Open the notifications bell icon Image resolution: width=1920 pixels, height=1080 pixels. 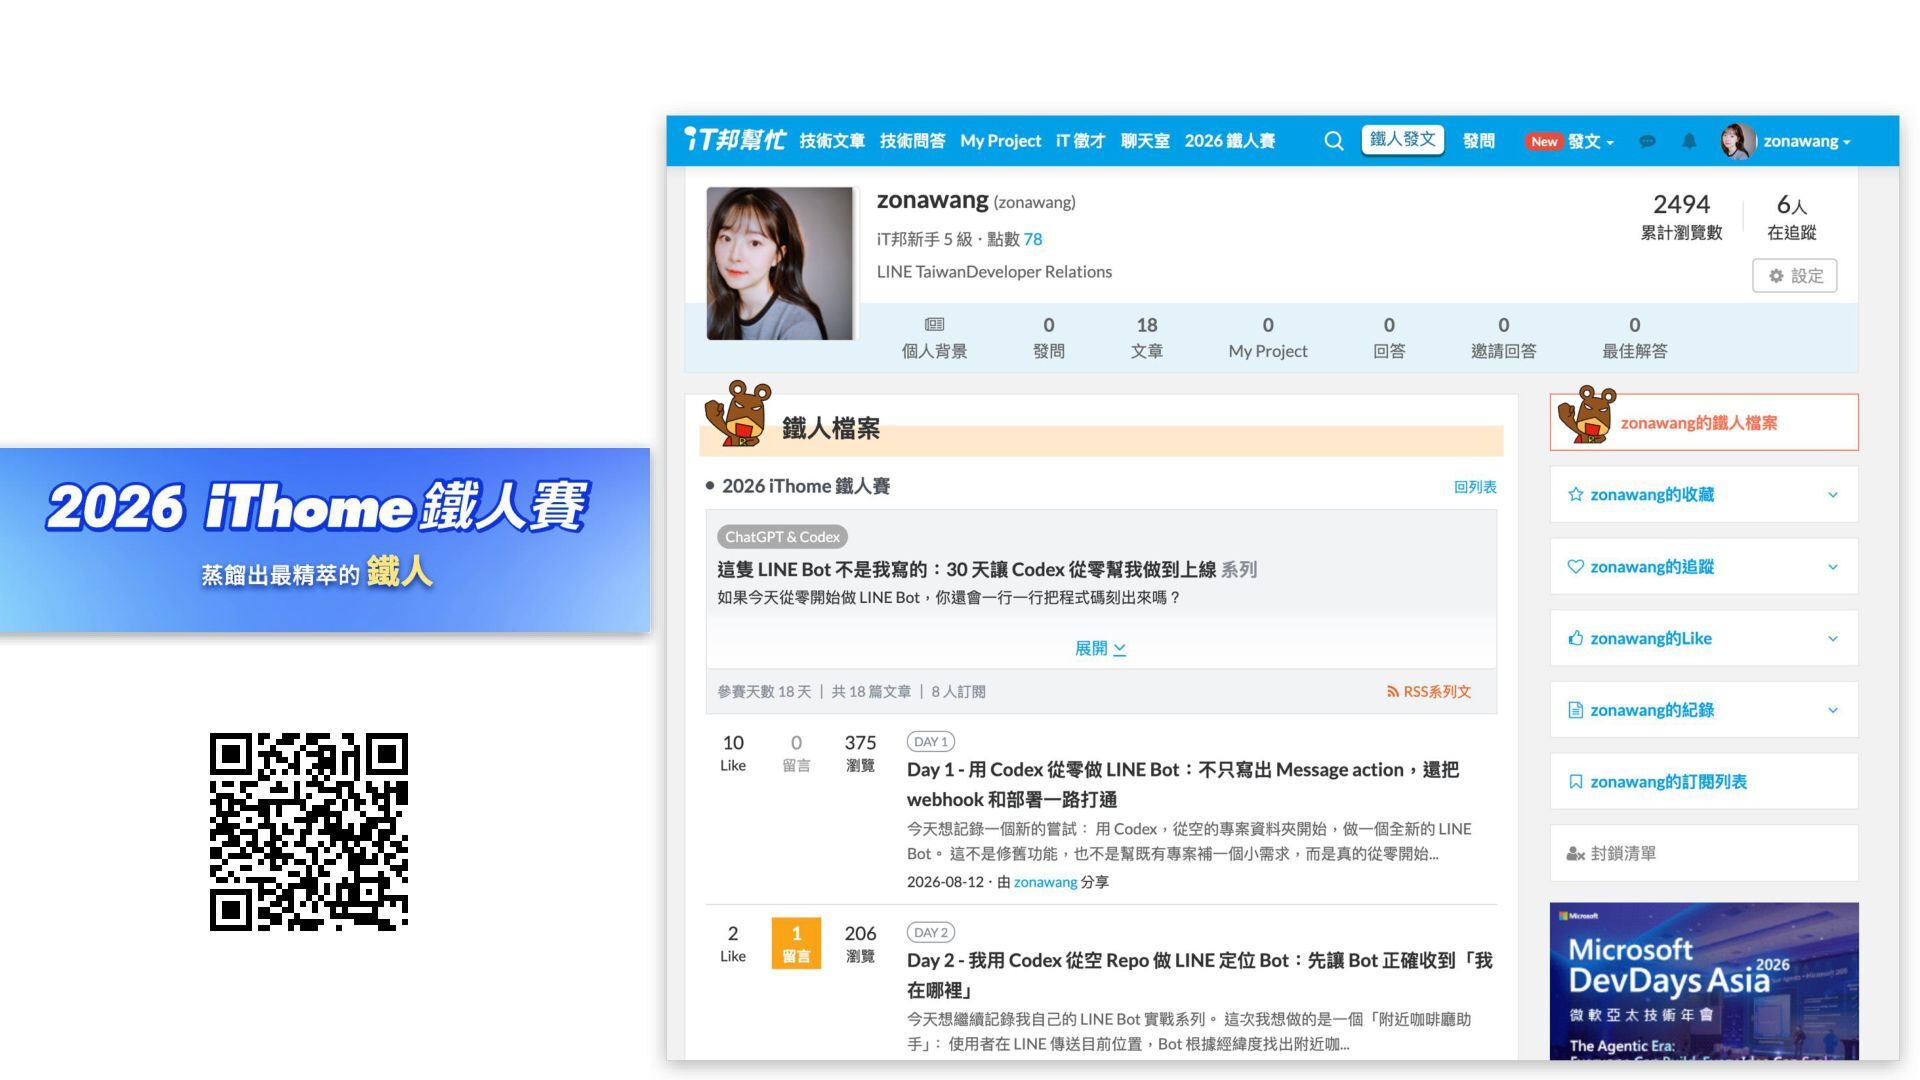pyautogui.click(x=1689, y=141)
